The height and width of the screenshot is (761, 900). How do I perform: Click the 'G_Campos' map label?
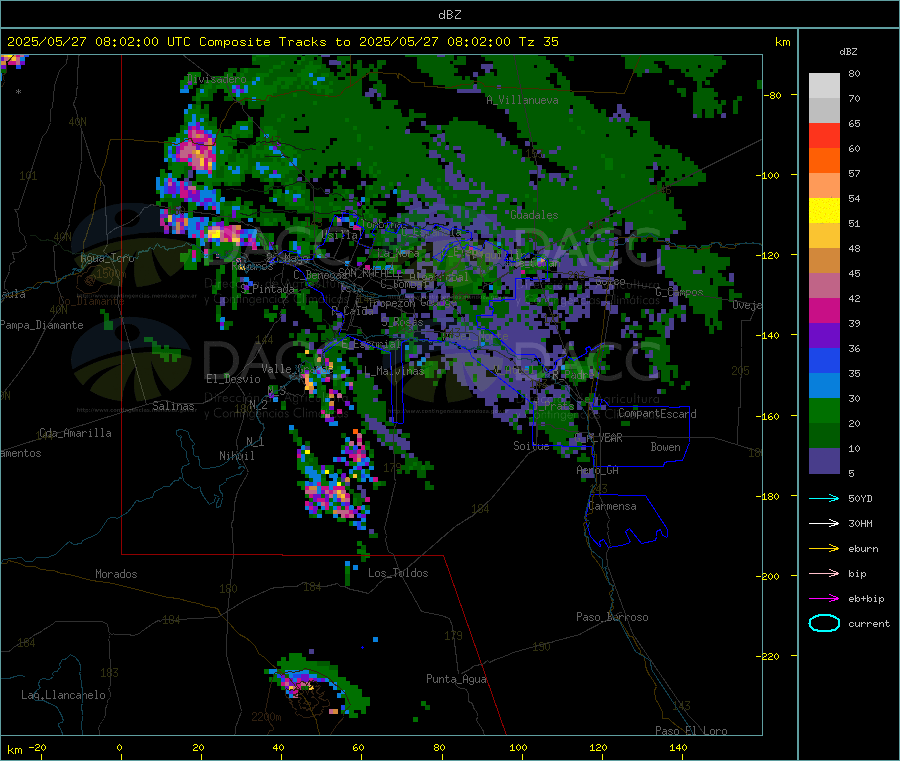tap(679, 292)
